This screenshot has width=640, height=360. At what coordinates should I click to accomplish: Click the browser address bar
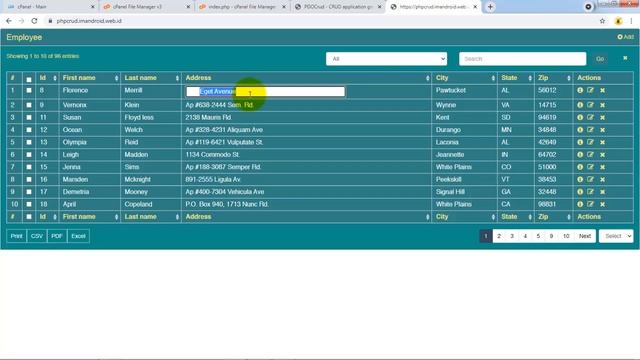pyautogui.click(x=318, y=21)
